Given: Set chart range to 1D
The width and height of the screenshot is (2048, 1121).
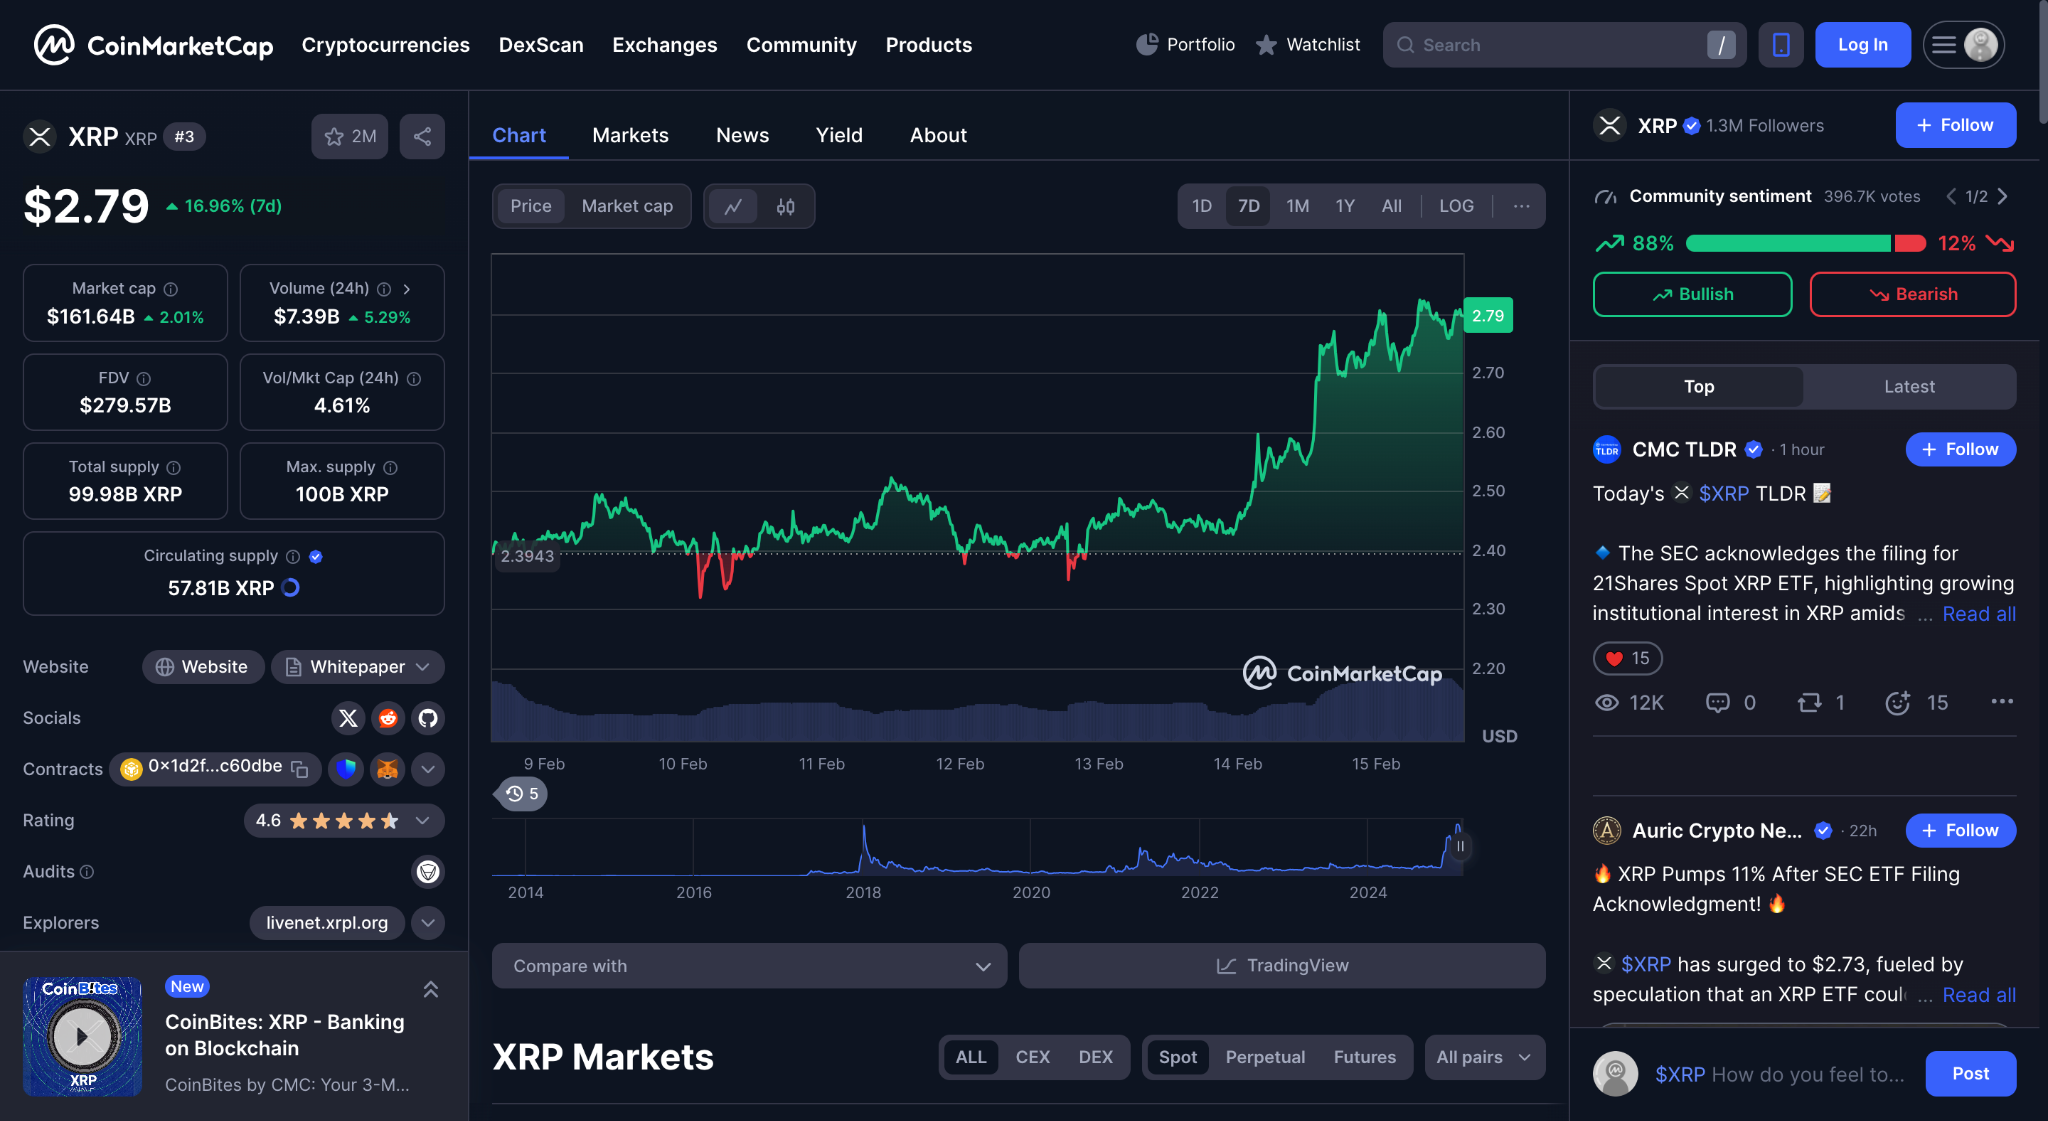Looking at the screenshot, I should pyautogui.click(x=1202, y=207).
